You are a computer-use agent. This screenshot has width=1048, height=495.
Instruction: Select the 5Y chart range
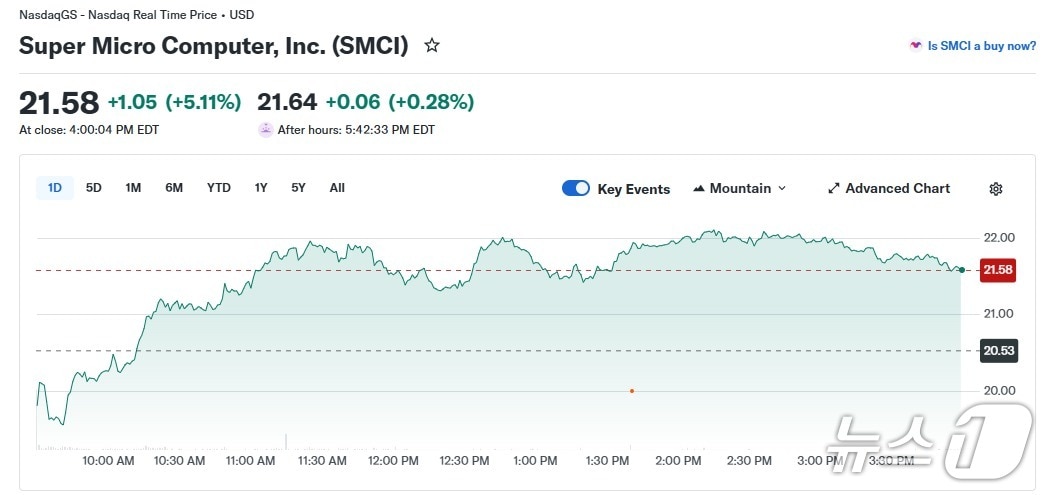click(298, 188)
